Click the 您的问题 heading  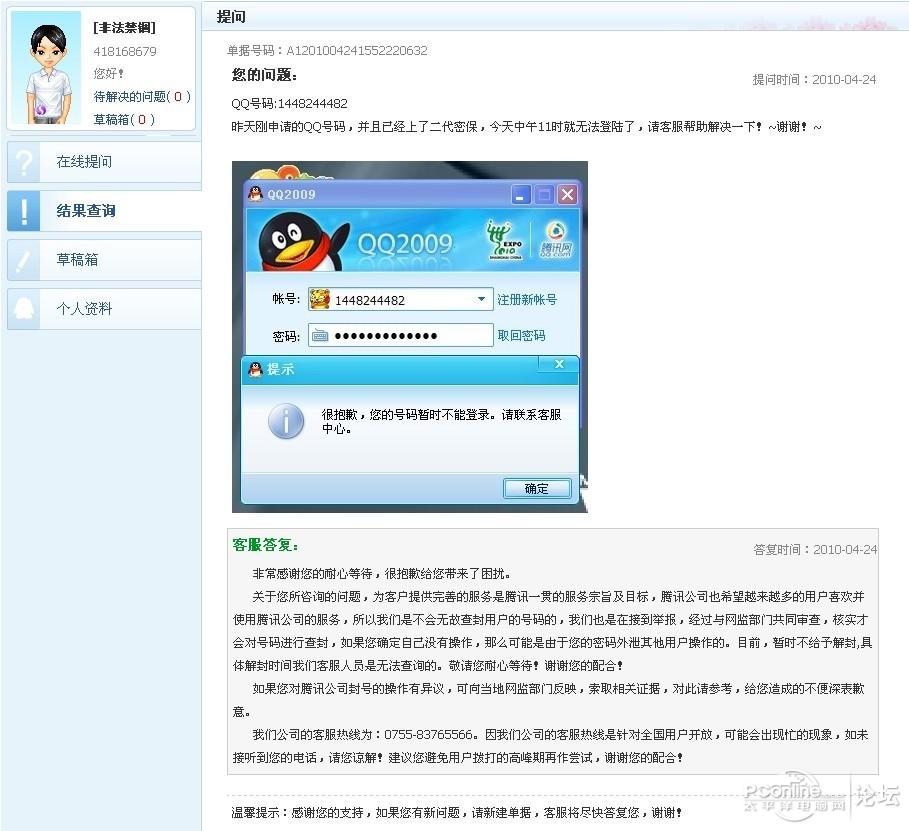pos(264,75)
